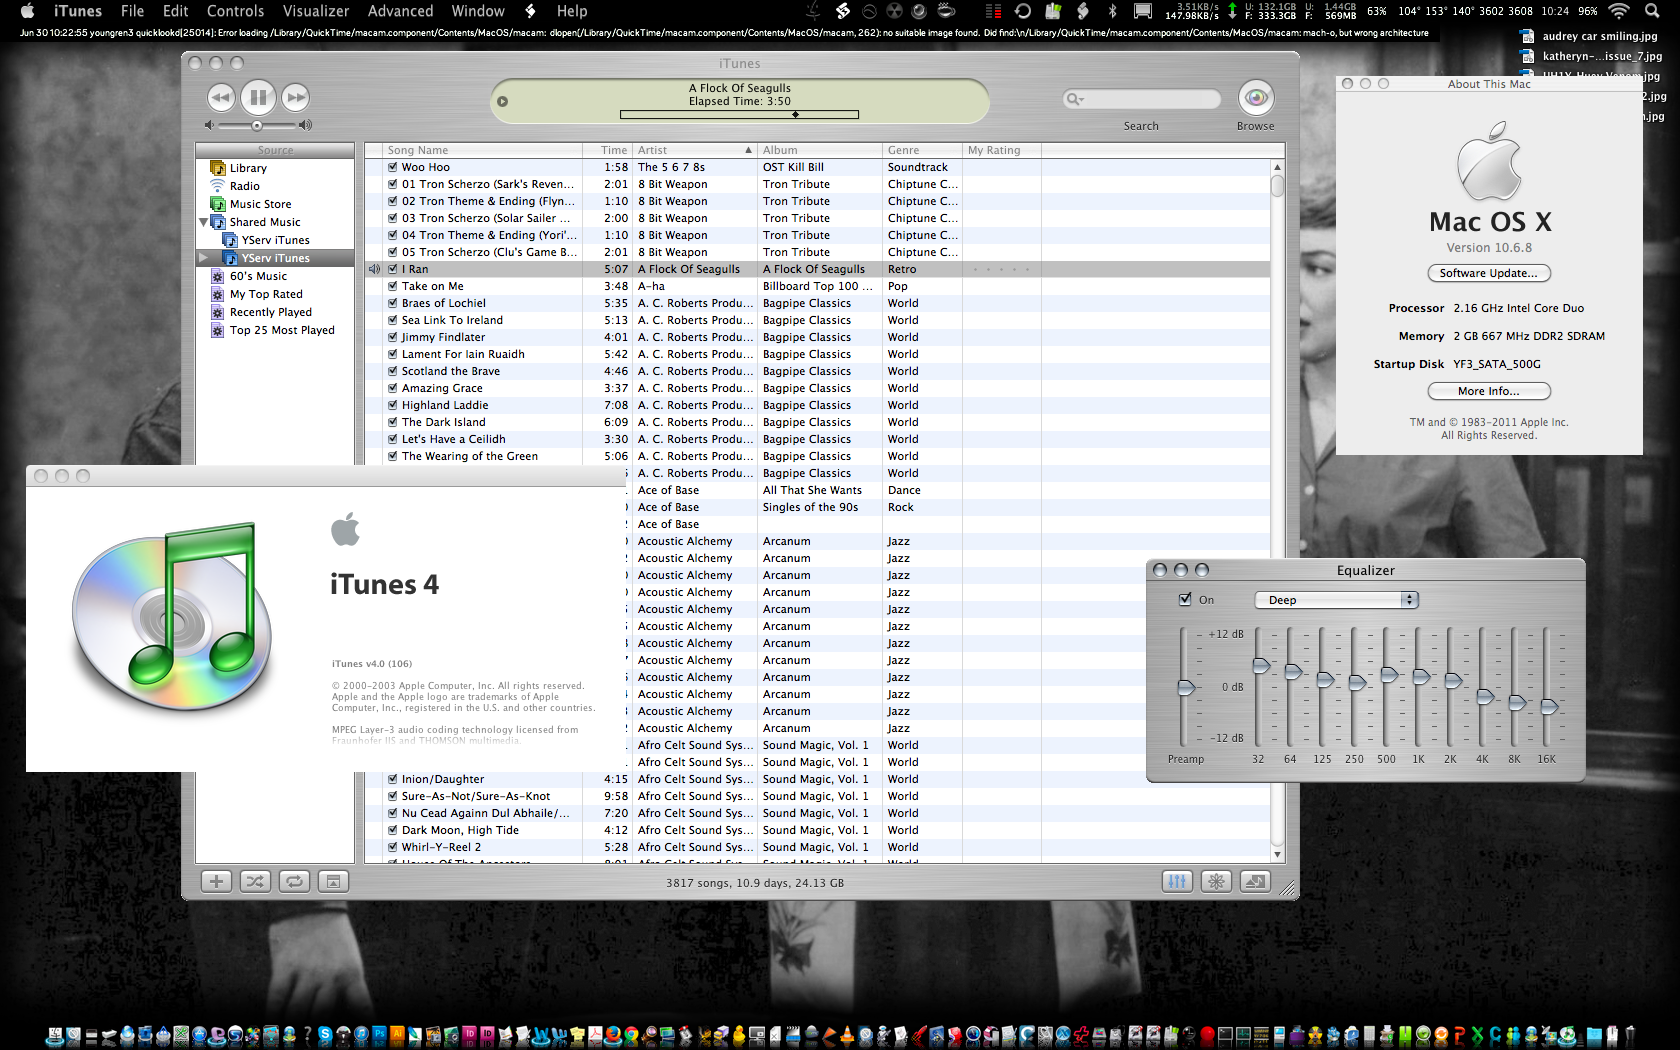Uncheck the Scotland the Brave checkbox

(393, 371)
